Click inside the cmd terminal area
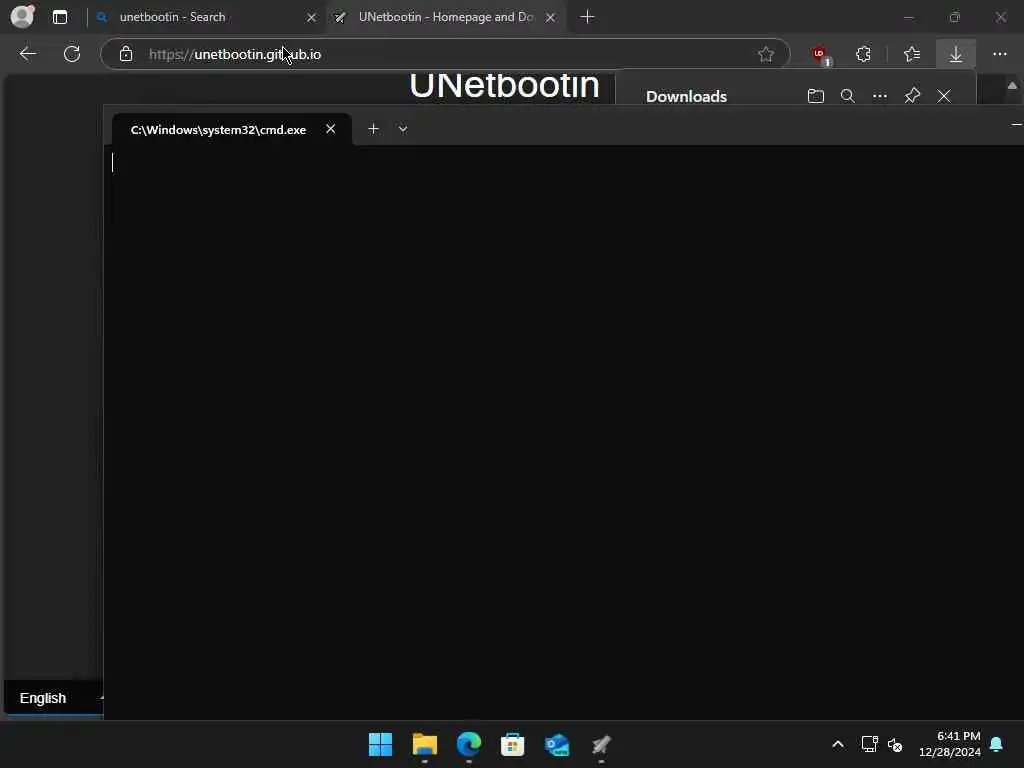Screen dimensions: 1024x768 (x=564, y=431)
